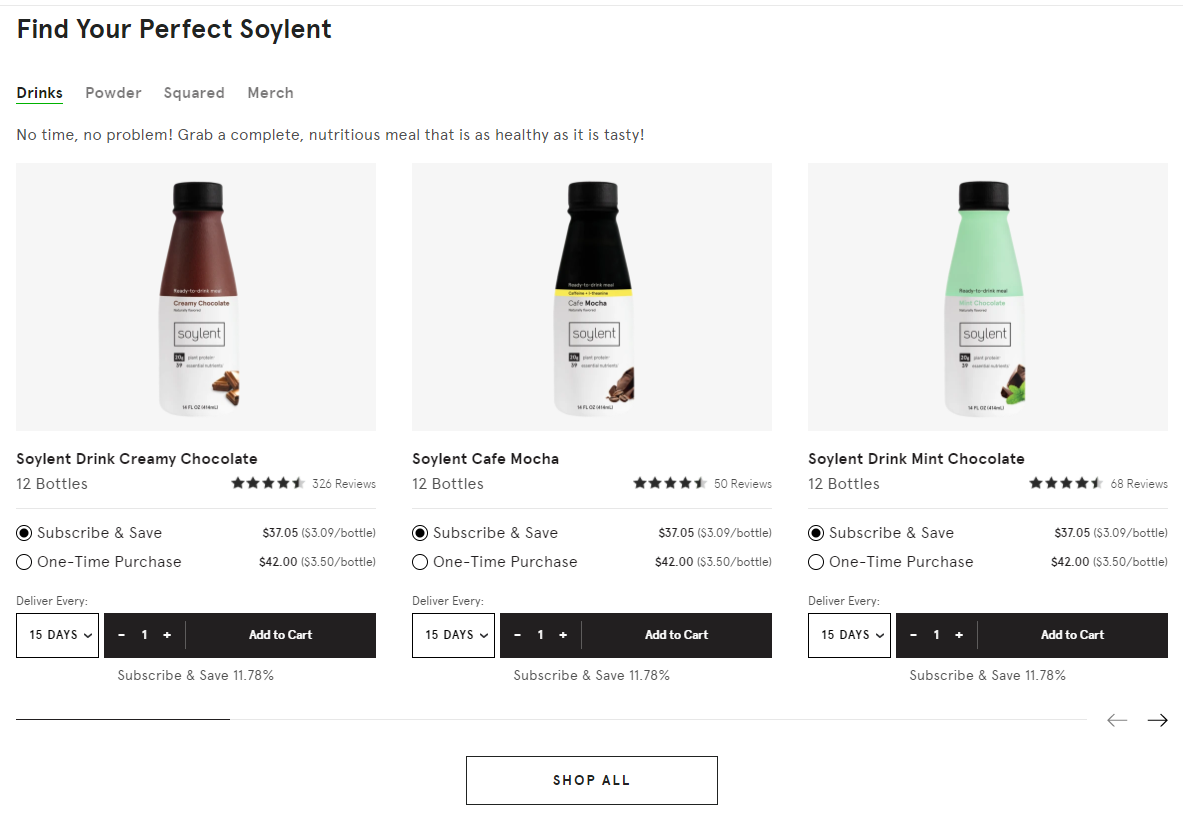The height and width of the screenshot is (815, 1183).
Task: Open Deliver Every dropdown for Mint Chocolate
Action: click(x=849, y=635)
